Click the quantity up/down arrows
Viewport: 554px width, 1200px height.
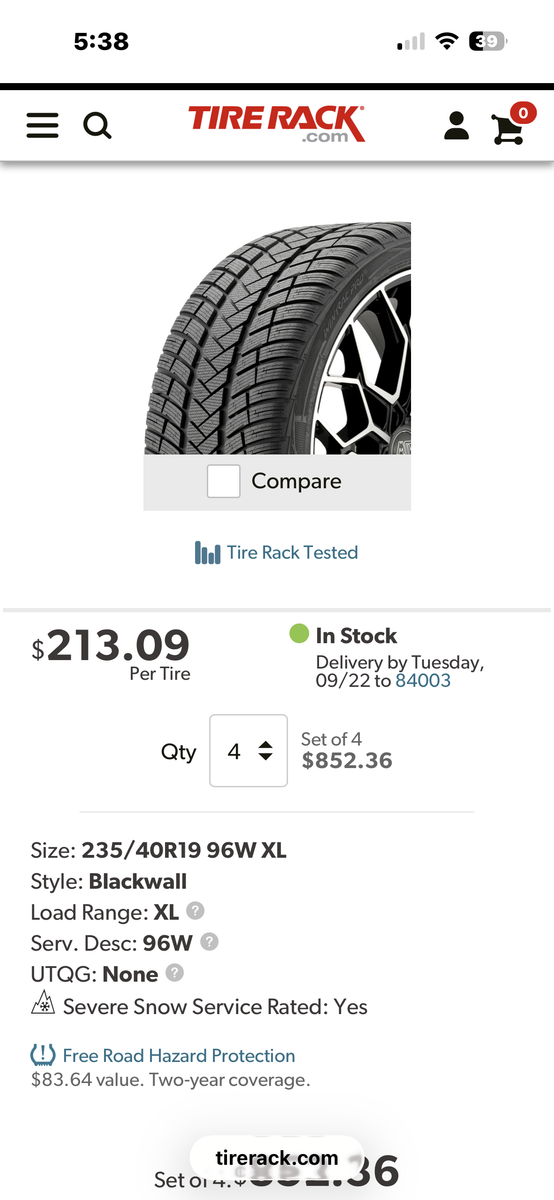pos(265,751)
